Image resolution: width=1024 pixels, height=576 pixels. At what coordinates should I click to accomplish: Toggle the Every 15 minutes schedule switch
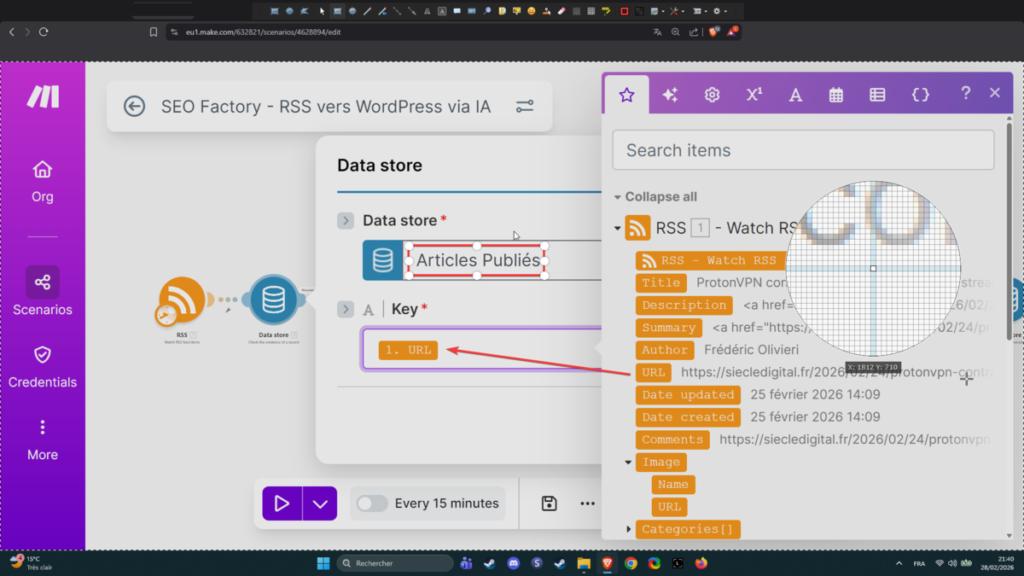pyautogui.click(x=372, y=503)
